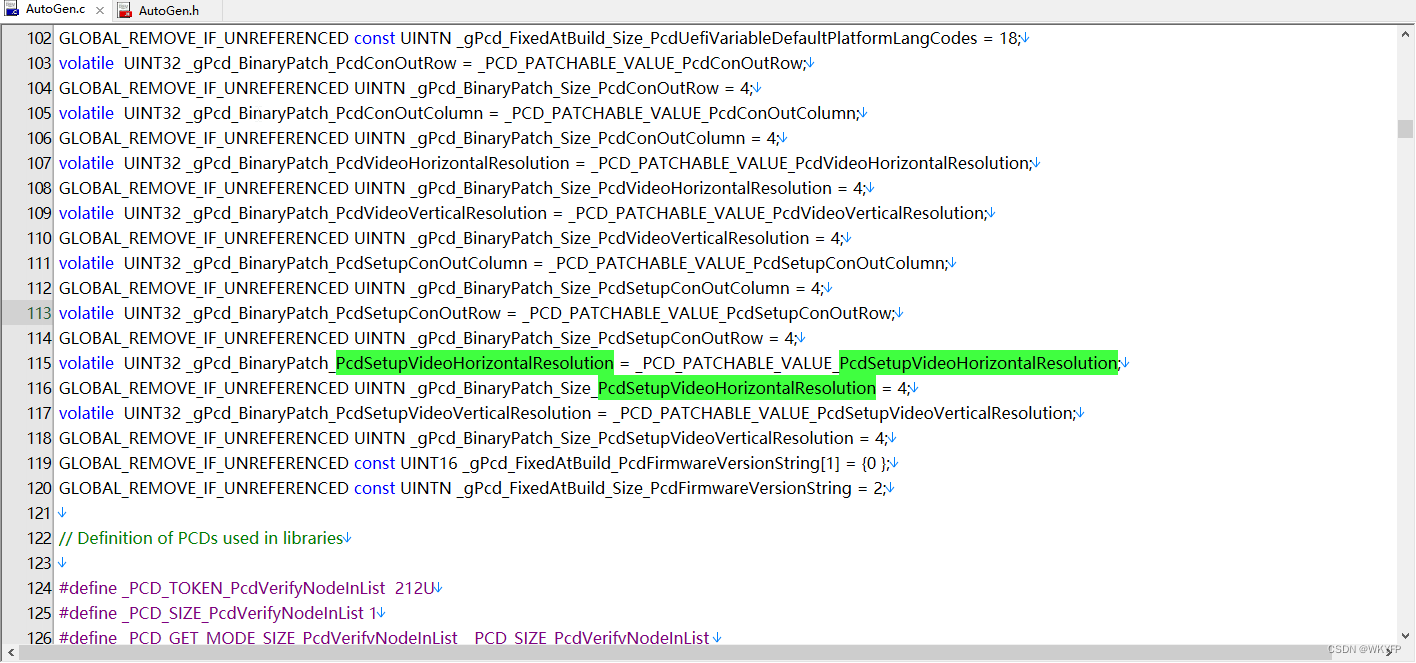Screen dimensions: 1416x663
Task: Click the scrollbar up arrow
Action: 1406,33
